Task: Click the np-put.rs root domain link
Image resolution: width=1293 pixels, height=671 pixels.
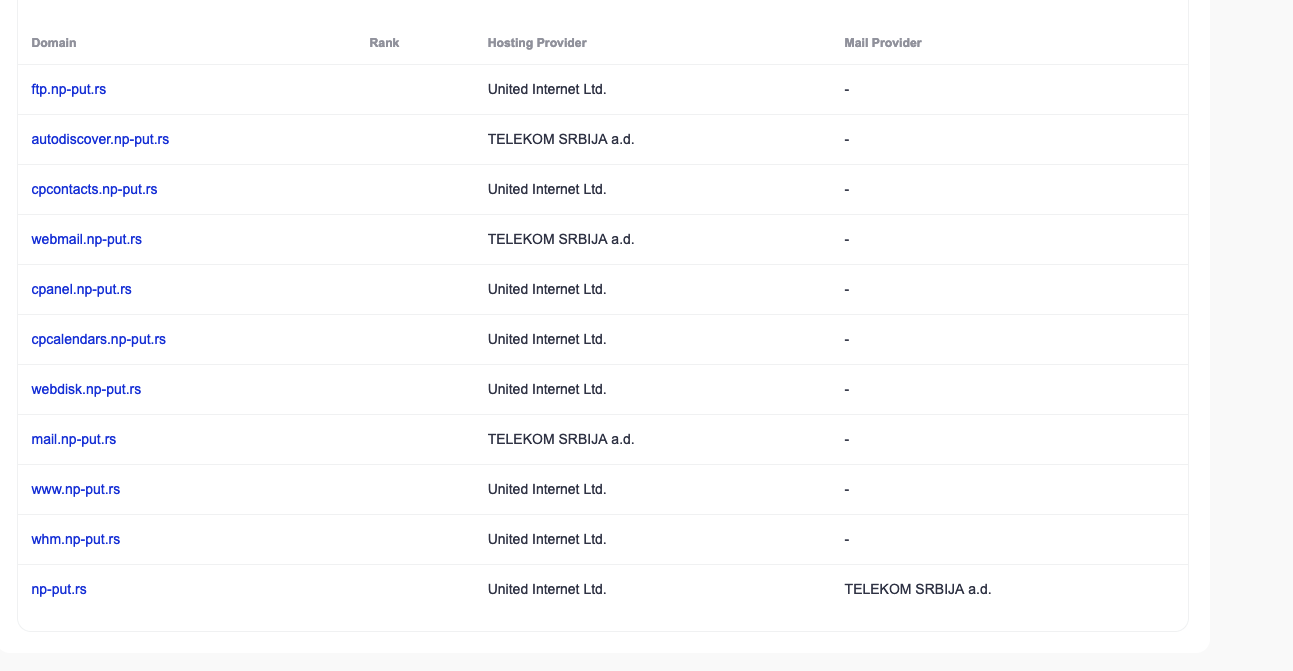Action: point(59,589)
